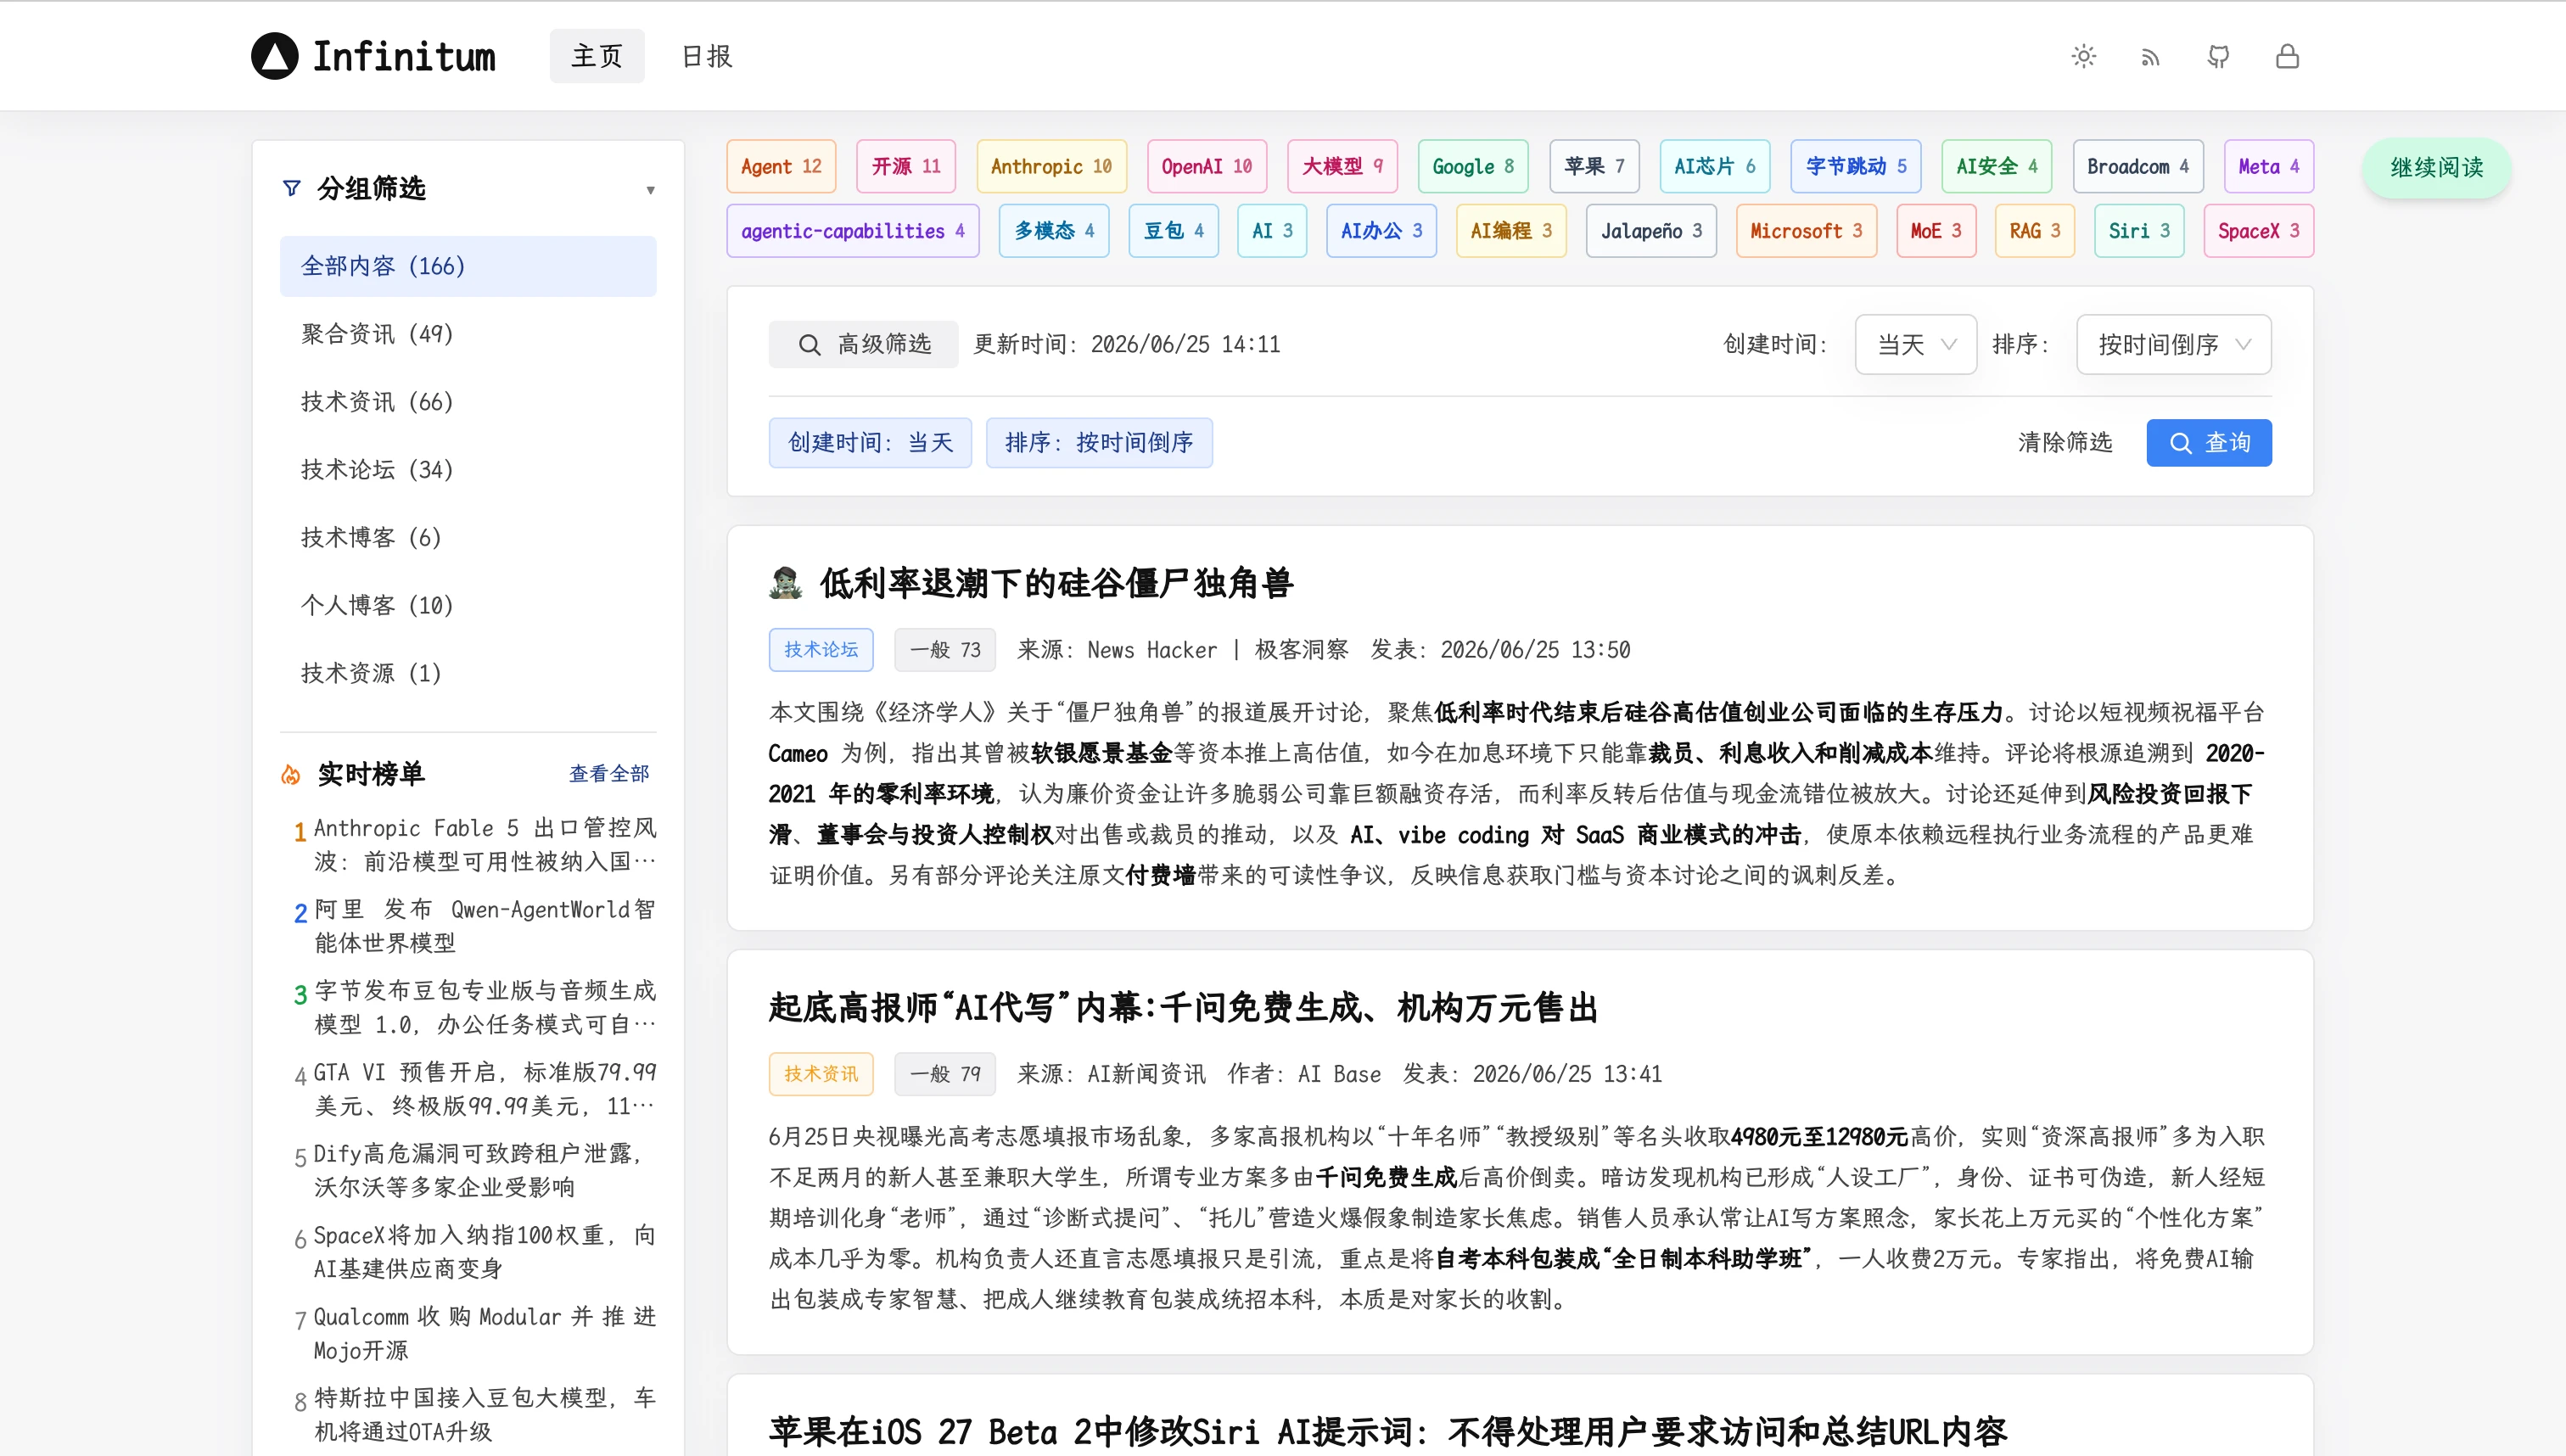Filter by the 开源 11 tag
The height and width of the screenshot is (1456, 2566).
pos(906,167)
